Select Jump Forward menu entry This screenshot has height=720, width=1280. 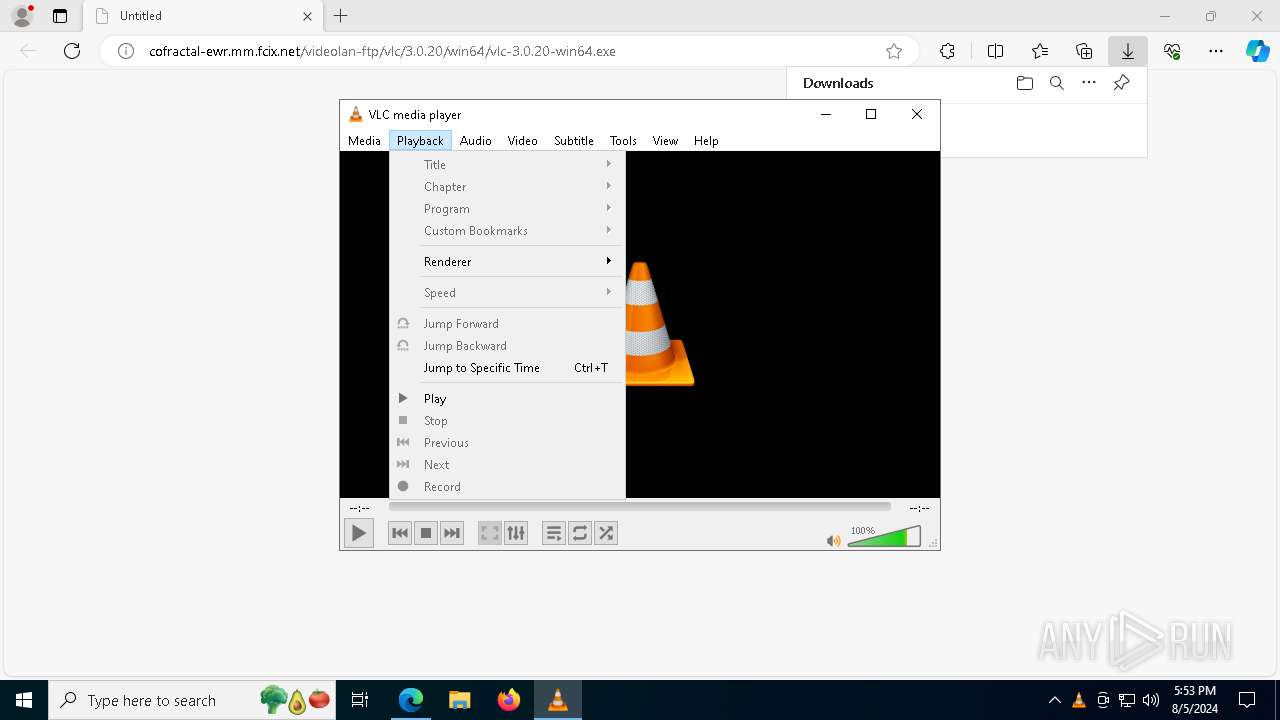[x=507, y=324]
